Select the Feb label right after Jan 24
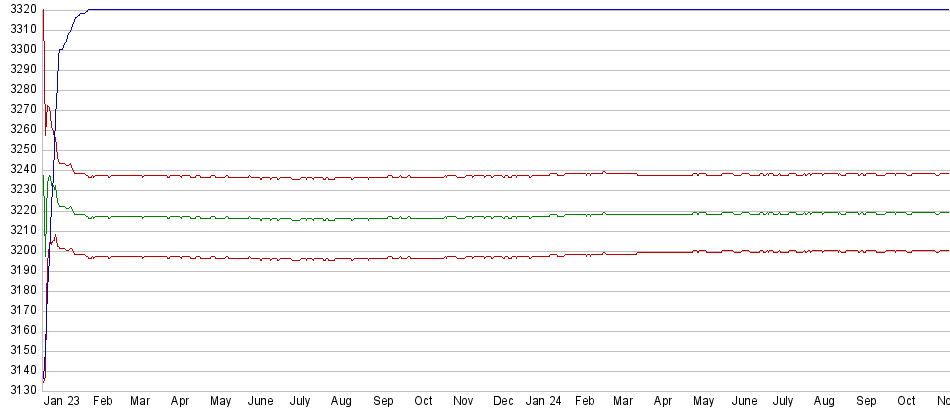Image resolution: width=950 pixels, height=415 pixels. 584,401
